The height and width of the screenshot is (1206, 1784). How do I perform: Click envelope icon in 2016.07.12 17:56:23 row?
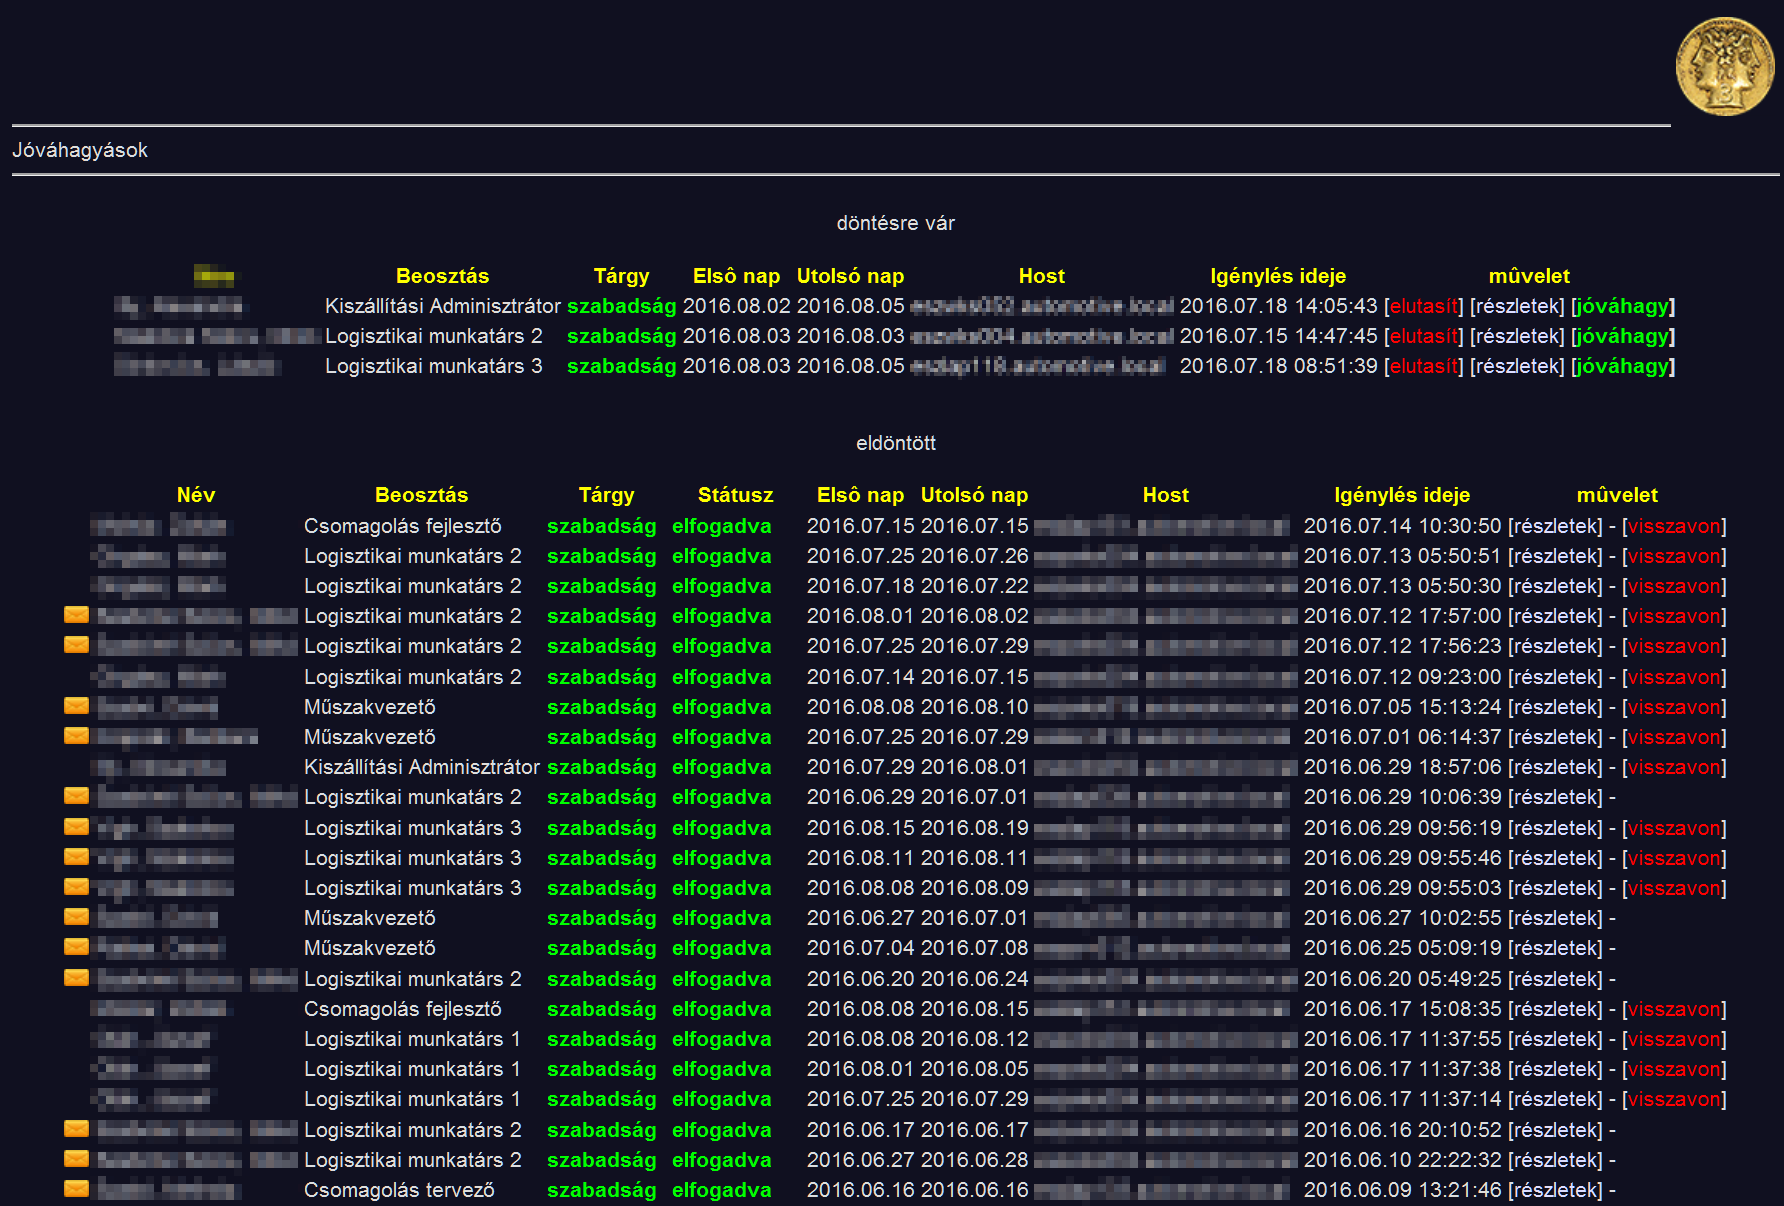(x=77, y=645)
